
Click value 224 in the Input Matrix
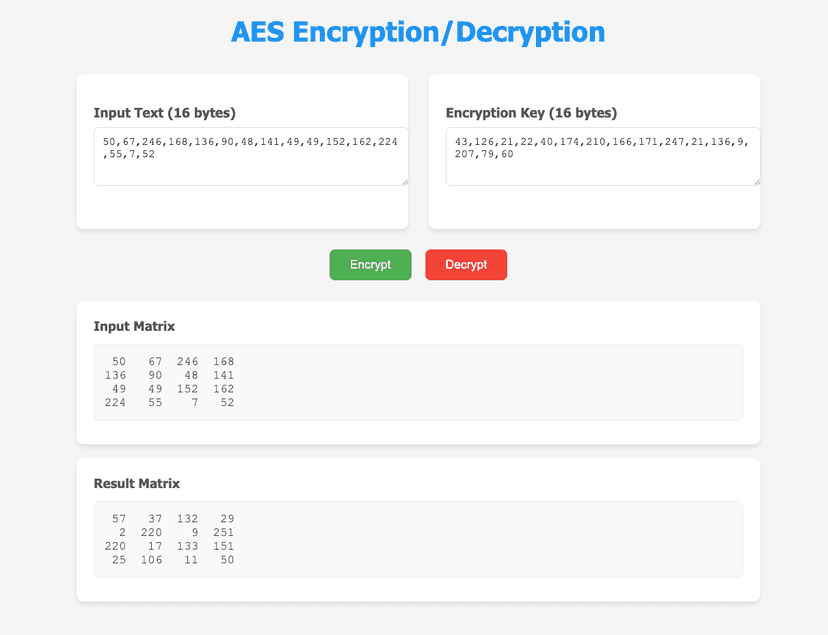114,402
